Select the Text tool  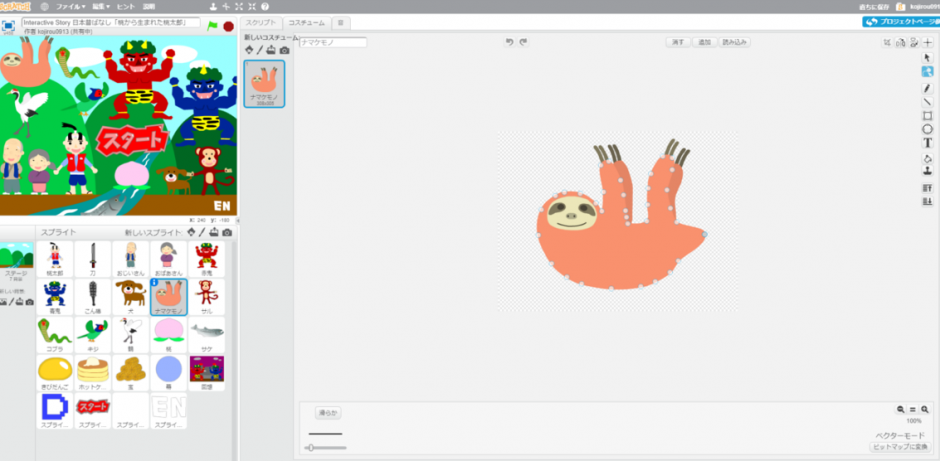(927, 143)
